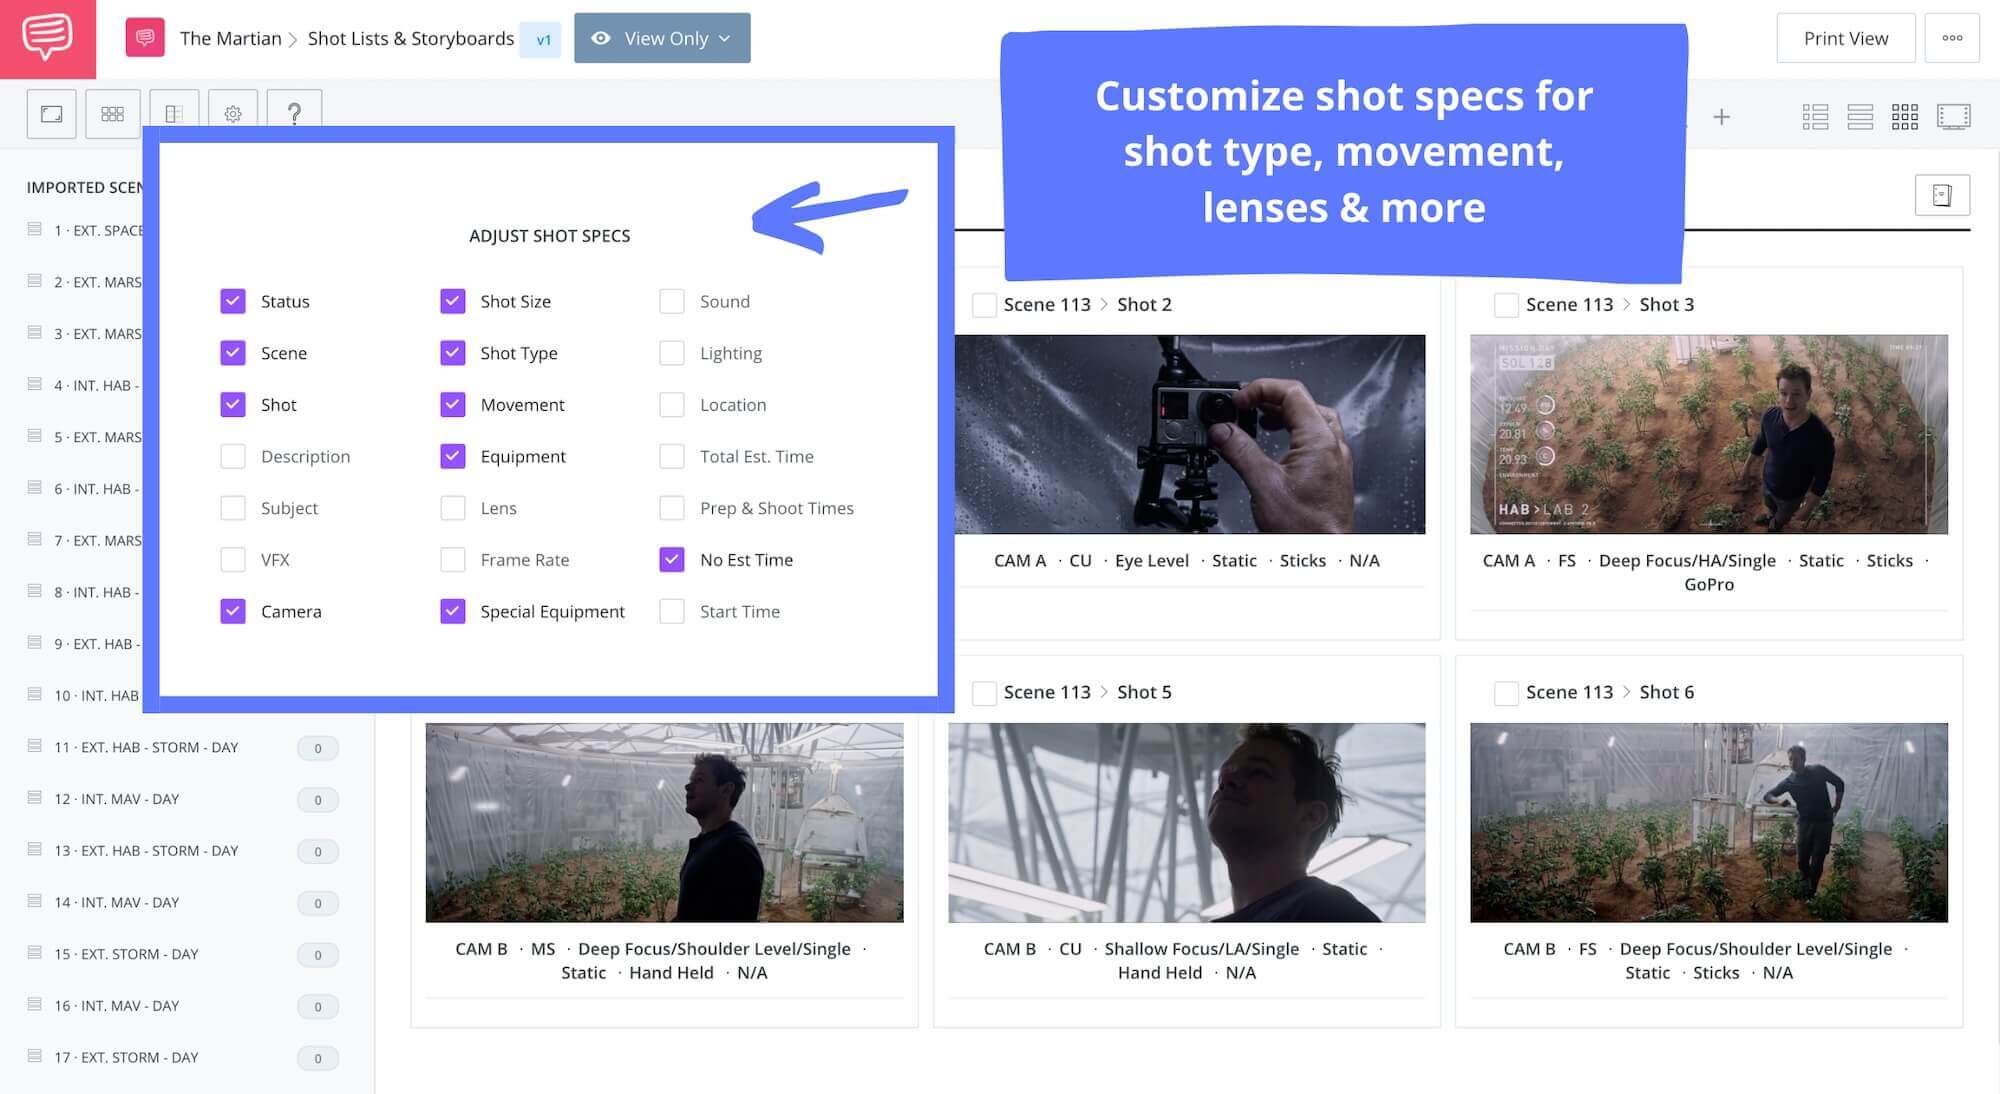Screen dimensions: 2000x1094
Task: Click drag handle for scene 17
Action: (x=35, y=1056)
